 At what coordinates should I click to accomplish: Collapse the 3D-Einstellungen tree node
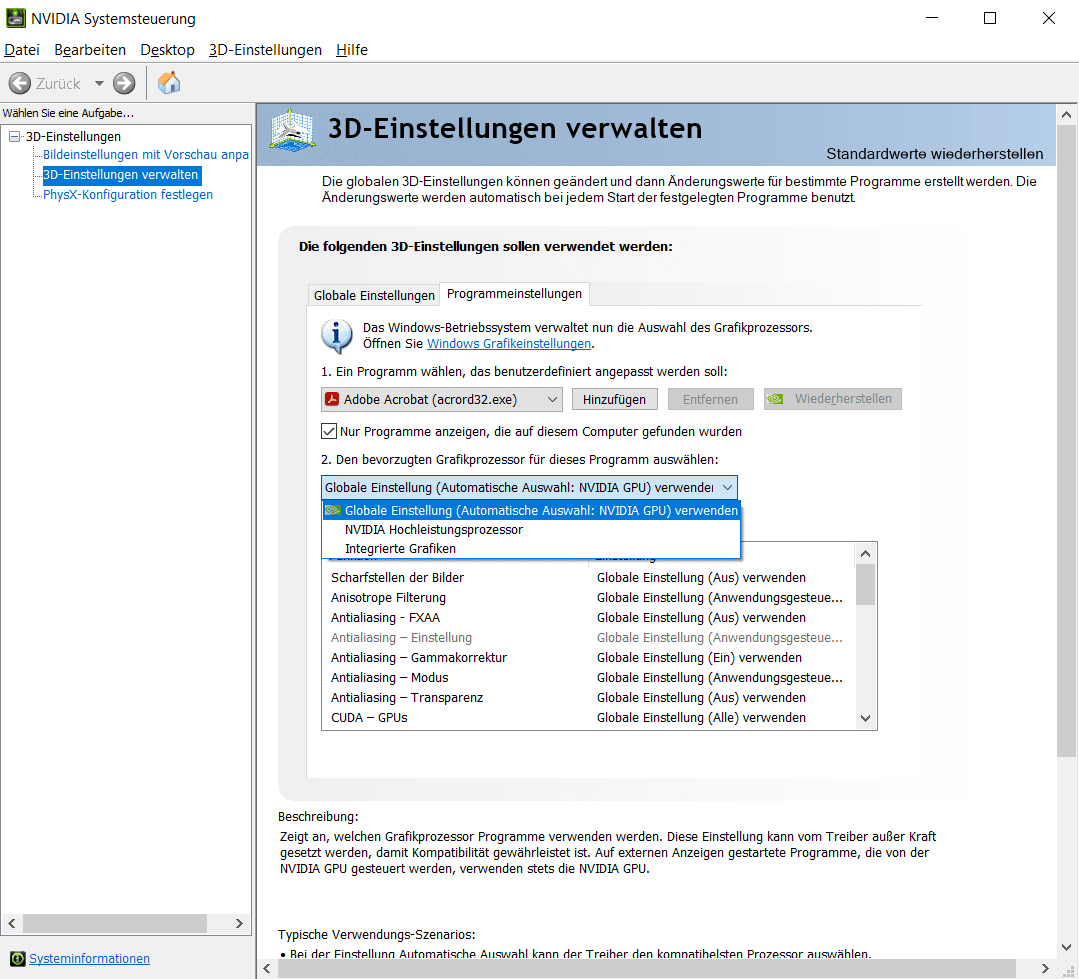[x=14, y=136]
